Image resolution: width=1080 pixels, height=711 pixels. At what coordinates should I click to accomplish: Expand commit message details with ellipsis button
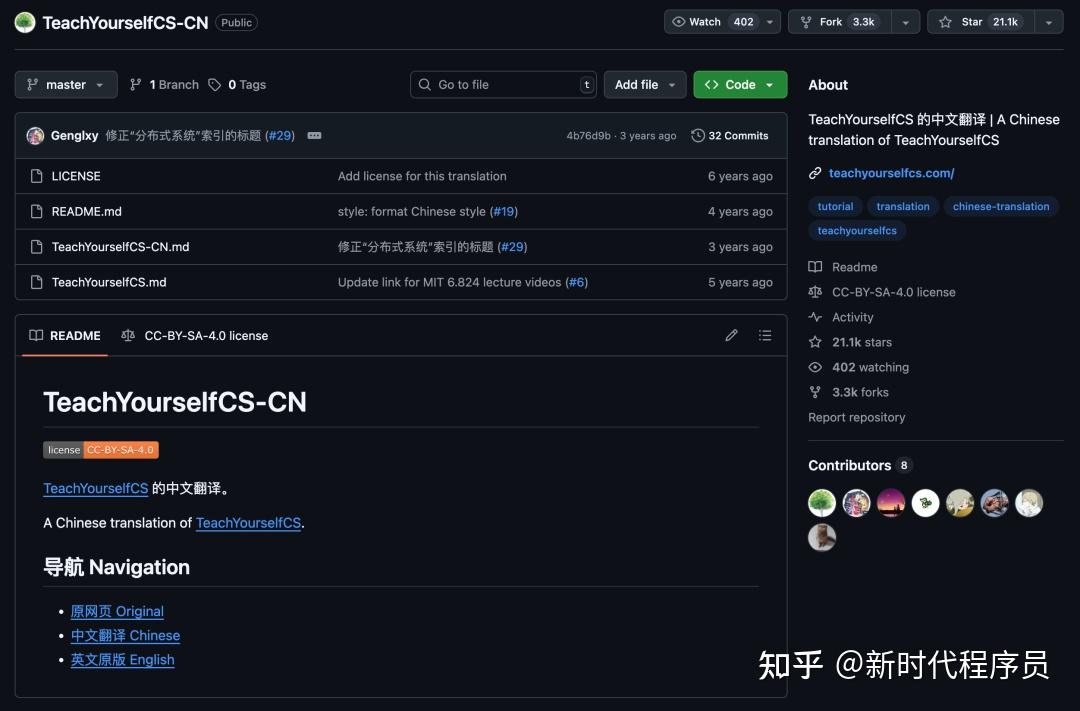click(314, 136)
